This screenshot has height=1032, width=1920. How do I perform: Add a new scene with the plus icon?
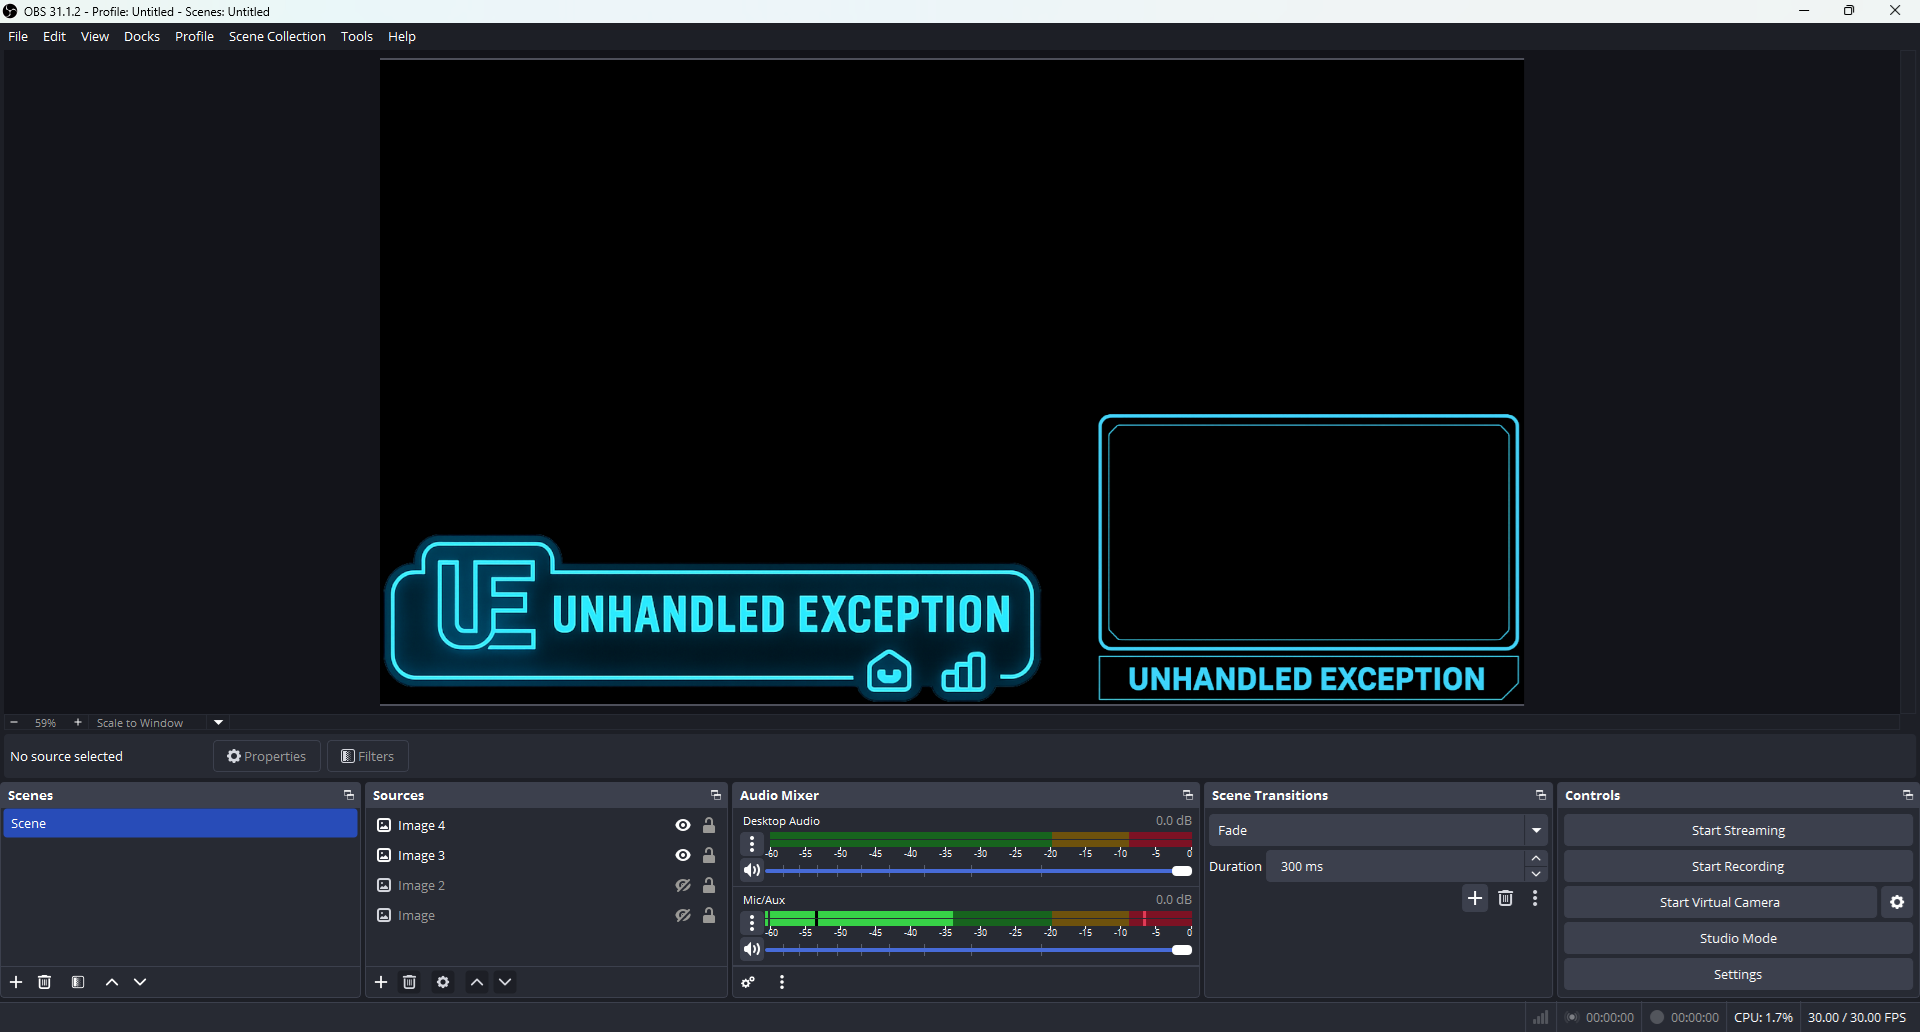pos(16,982)
